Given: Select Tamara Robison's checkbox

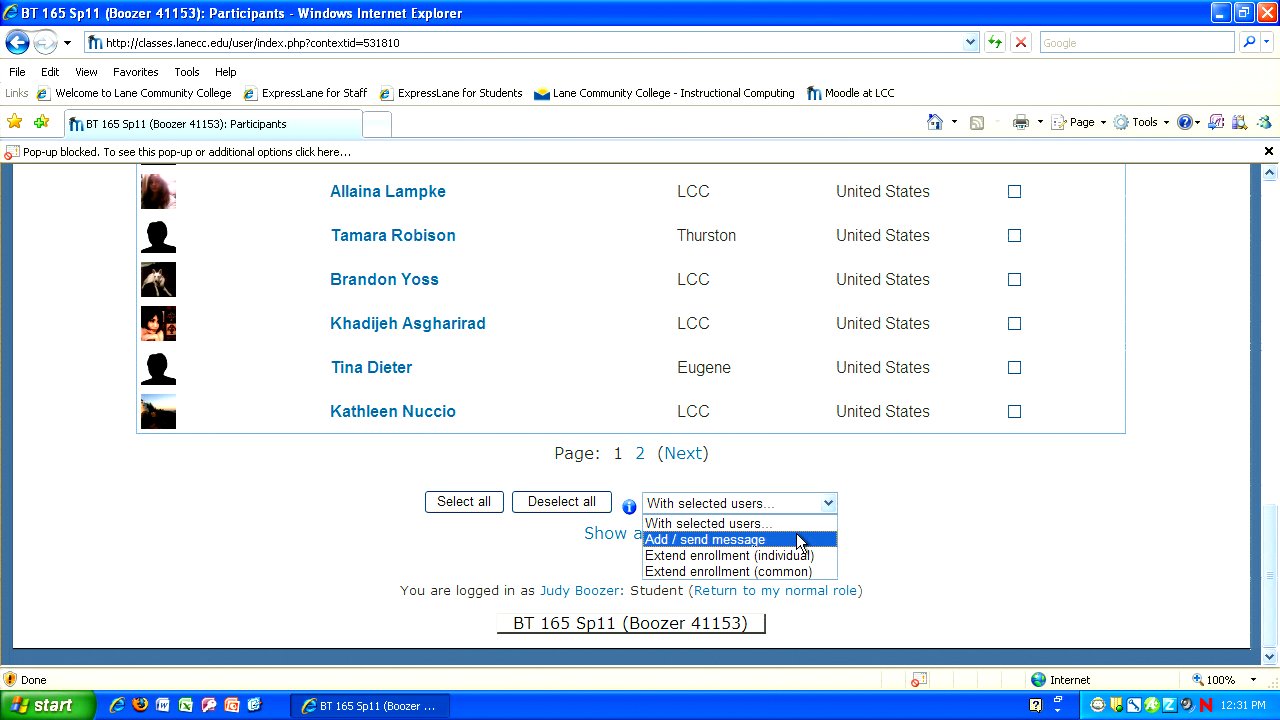Looking at the screenshot, I should click(x=1014, y=235).
